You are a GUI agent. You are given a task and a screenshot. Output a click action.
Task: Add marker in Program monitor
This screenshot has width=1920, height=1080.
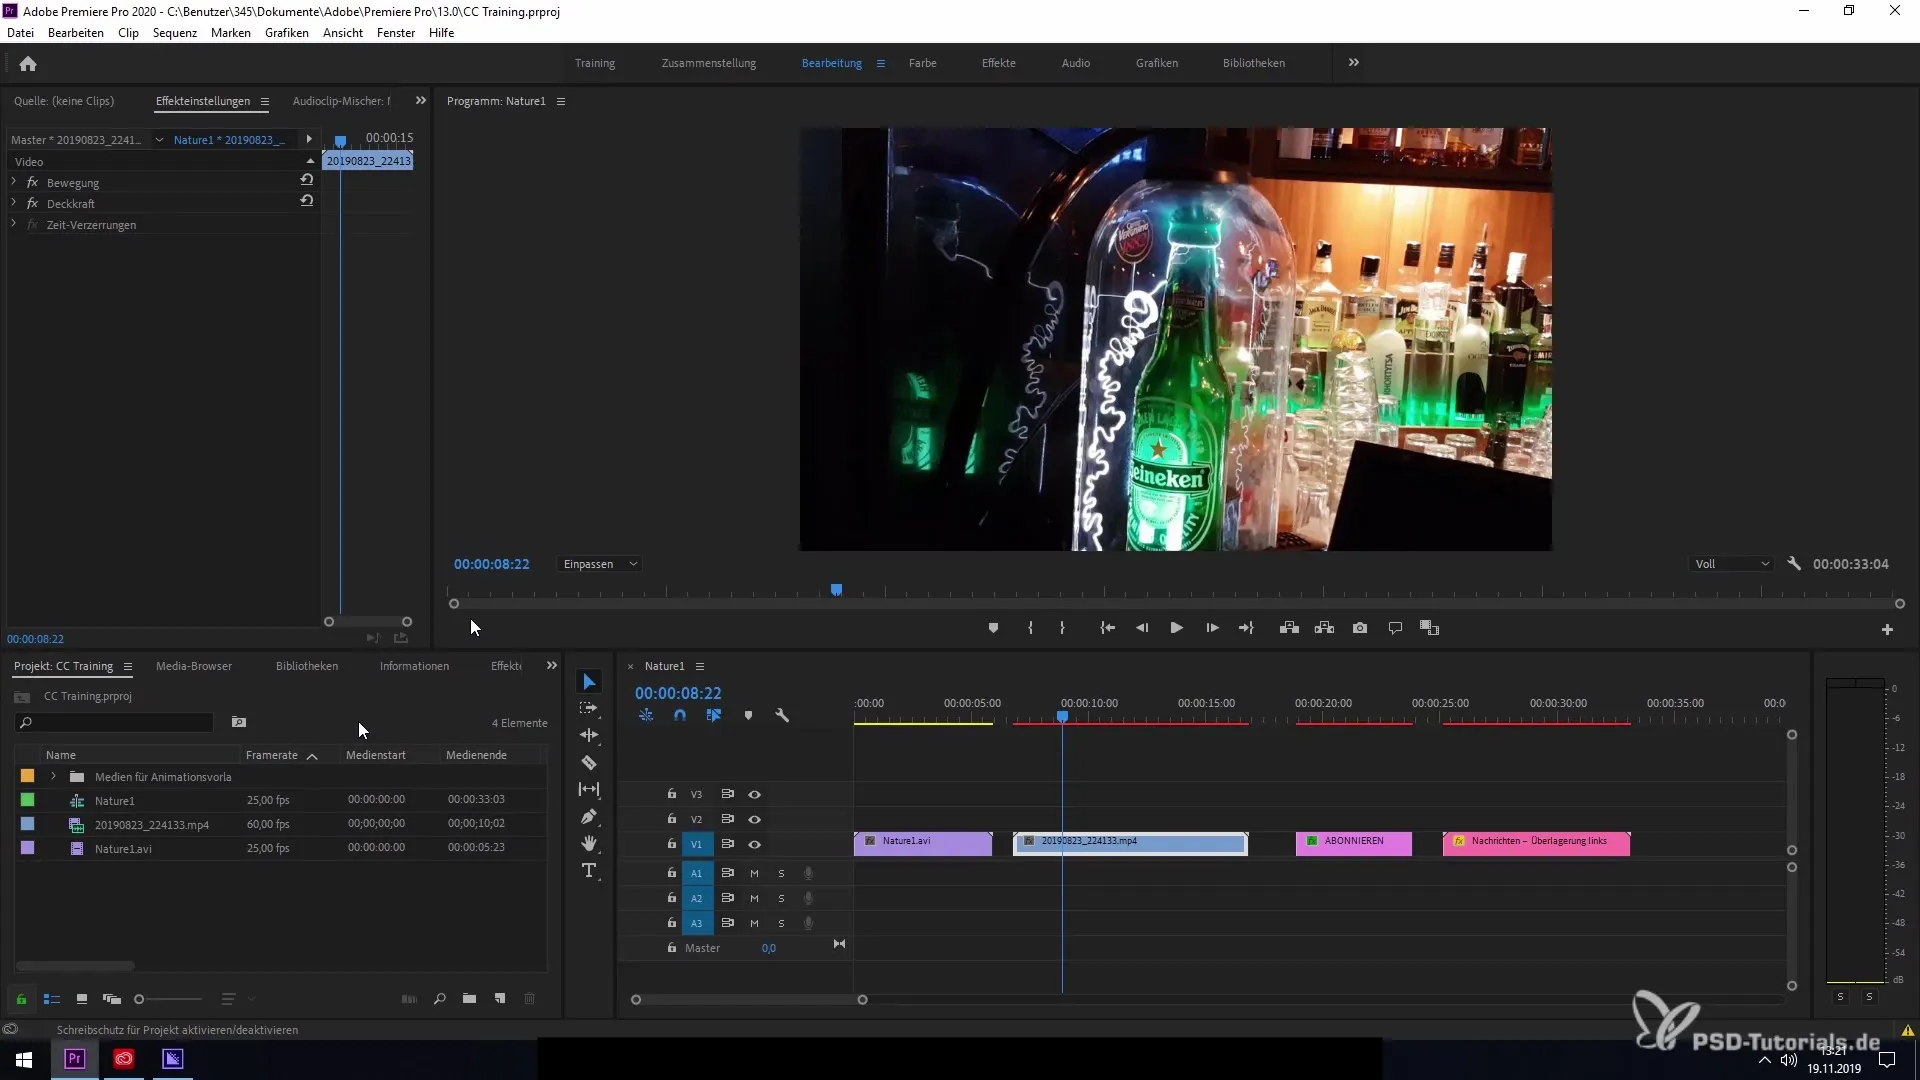[x=993, y=628]
